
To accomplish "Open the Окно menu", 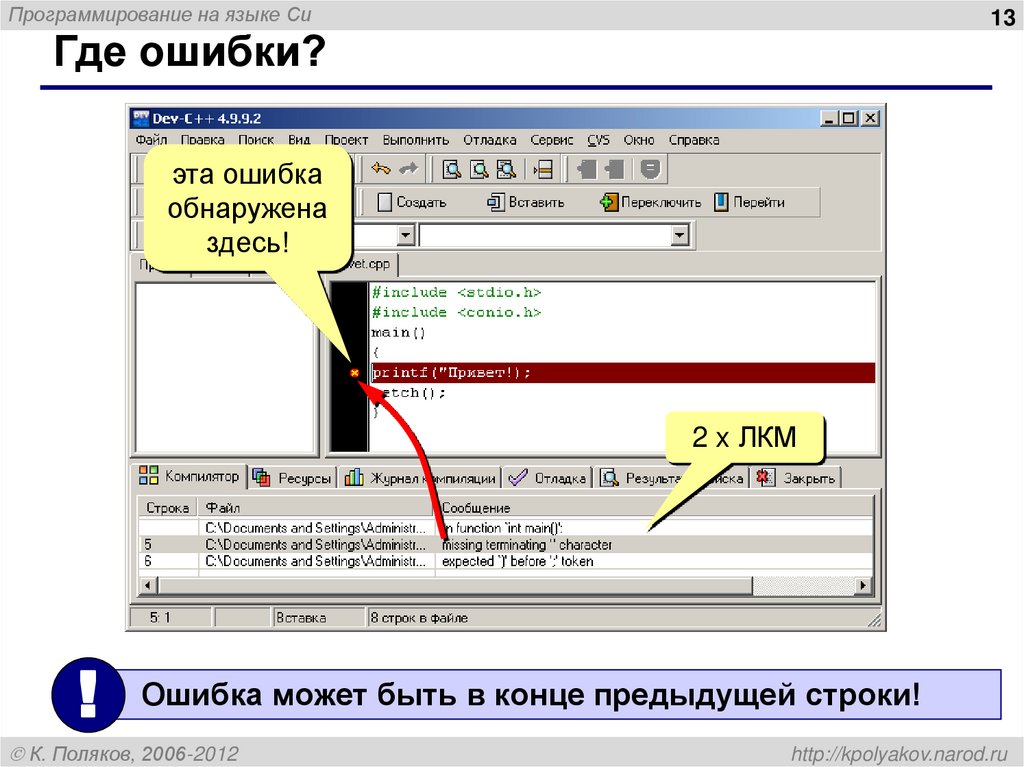I will point(639,140).
